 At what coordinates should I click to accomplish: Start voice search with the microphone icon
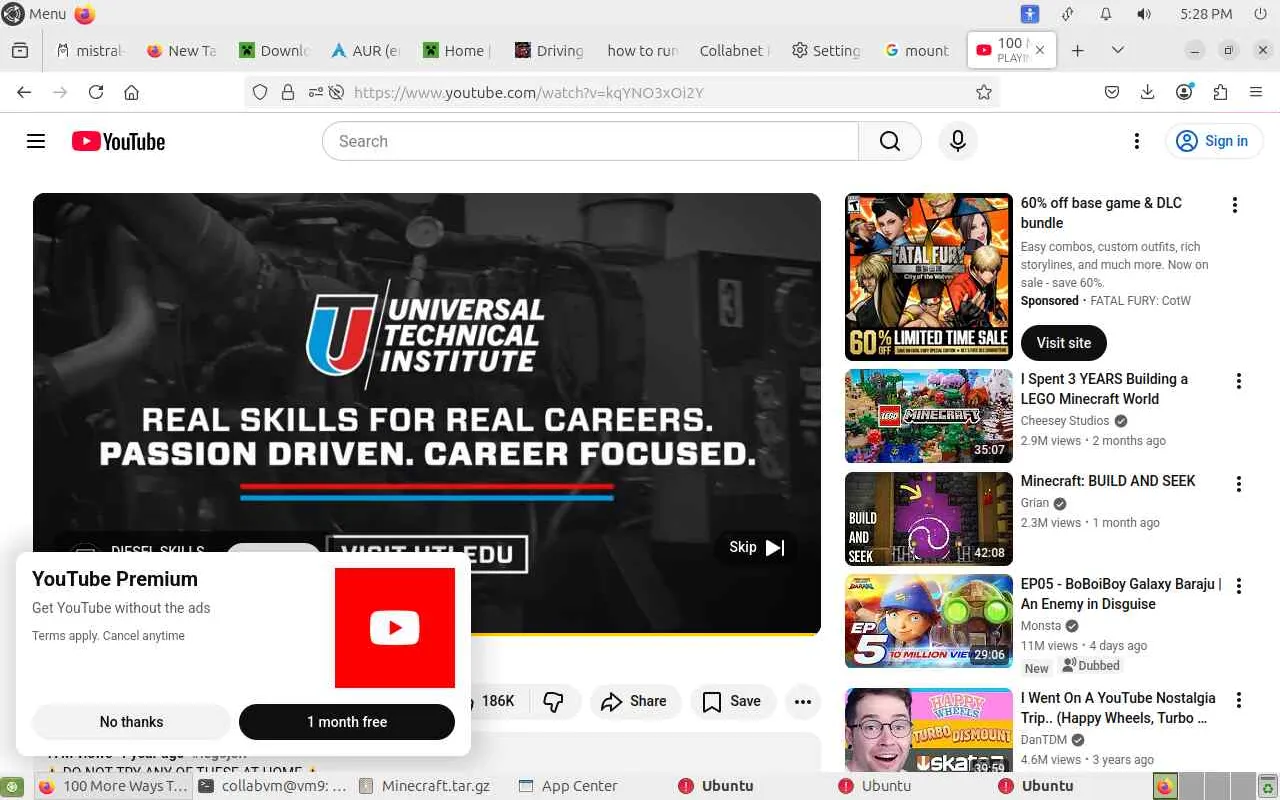(x=957, y=141)
